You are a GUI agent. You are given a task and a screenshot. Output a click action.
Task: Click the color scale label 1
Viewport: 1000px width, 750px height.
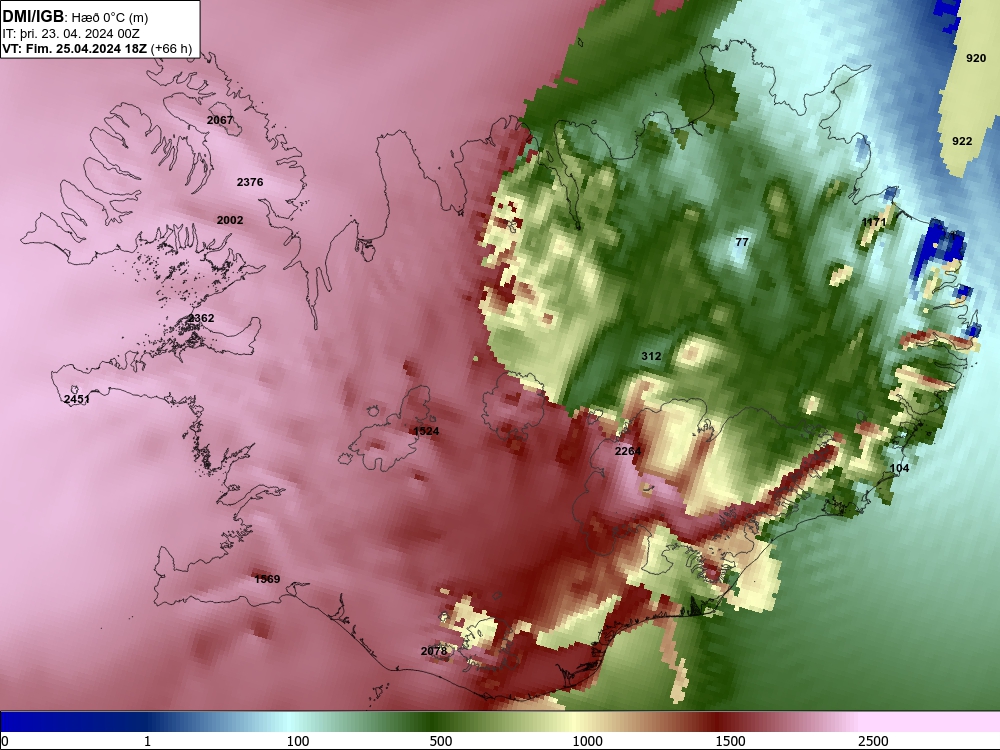coord(147,741)
